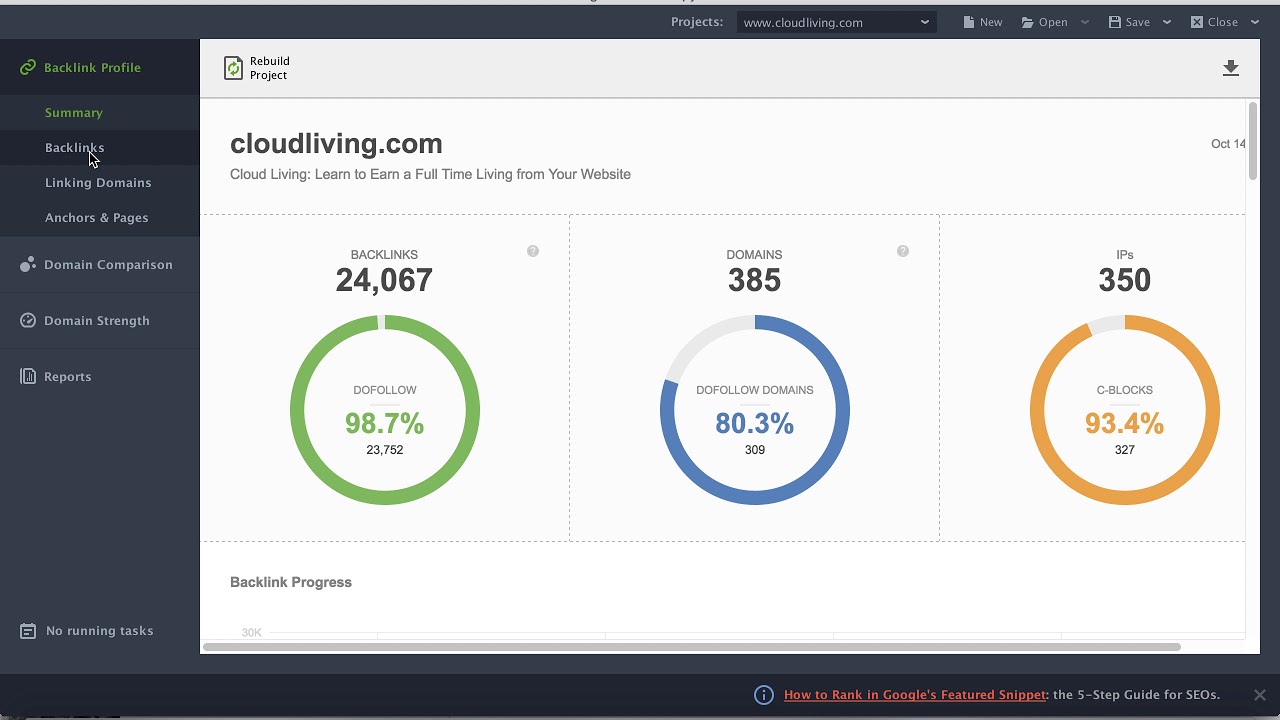Collapse the Backlink Profile section header

point(92,68)
